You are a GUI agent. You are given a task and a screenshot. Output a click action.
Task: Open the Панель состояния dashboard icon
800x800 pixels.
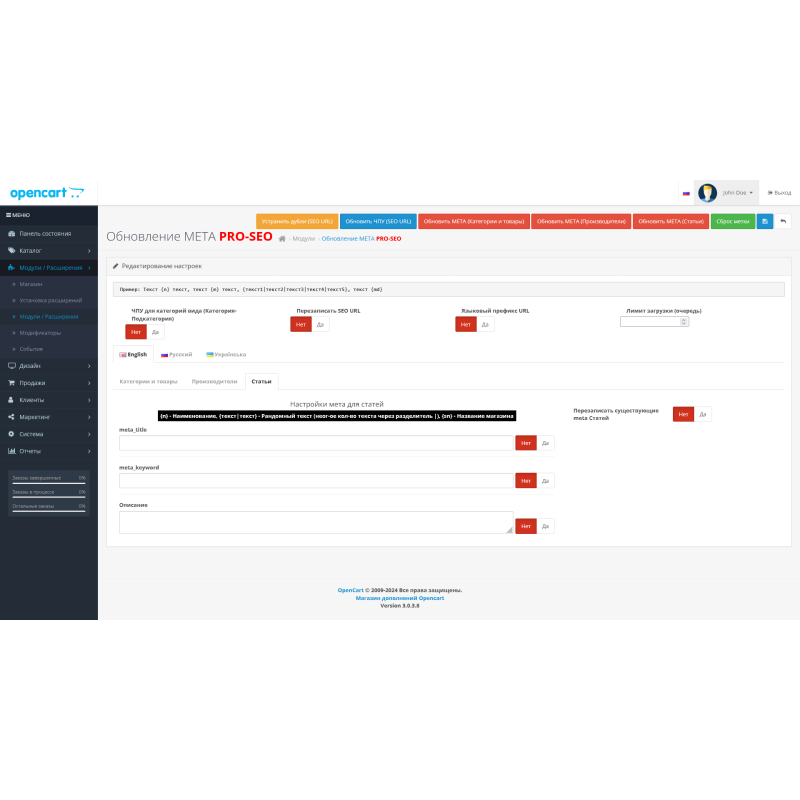pos(11,234)
